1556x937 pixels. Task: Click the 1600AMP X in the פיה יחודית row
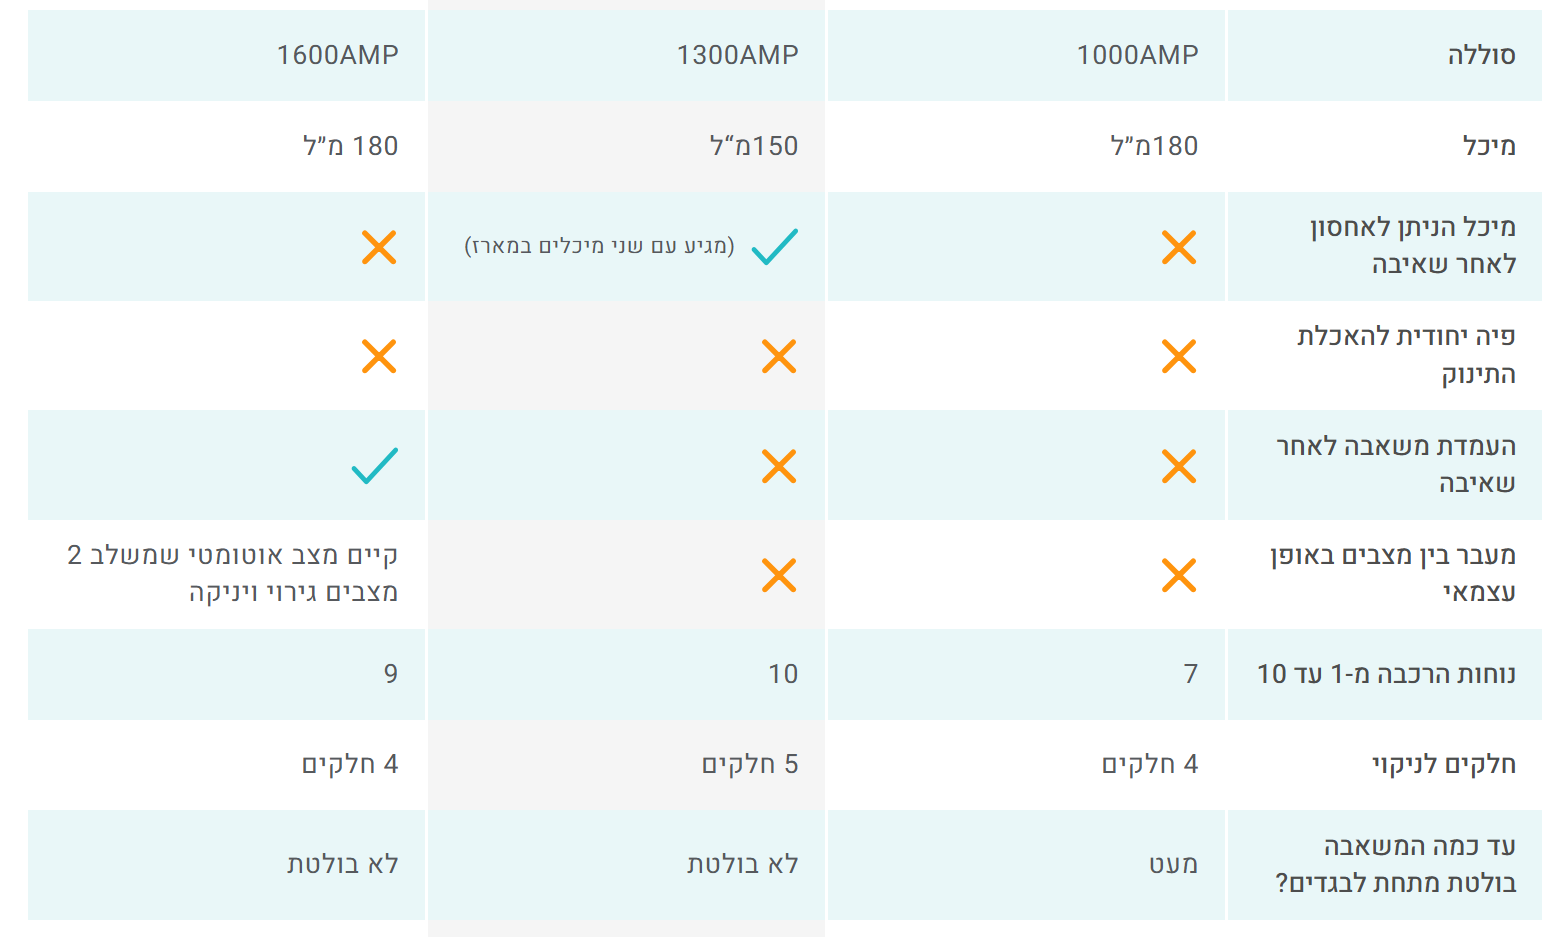tap(379, 356)
